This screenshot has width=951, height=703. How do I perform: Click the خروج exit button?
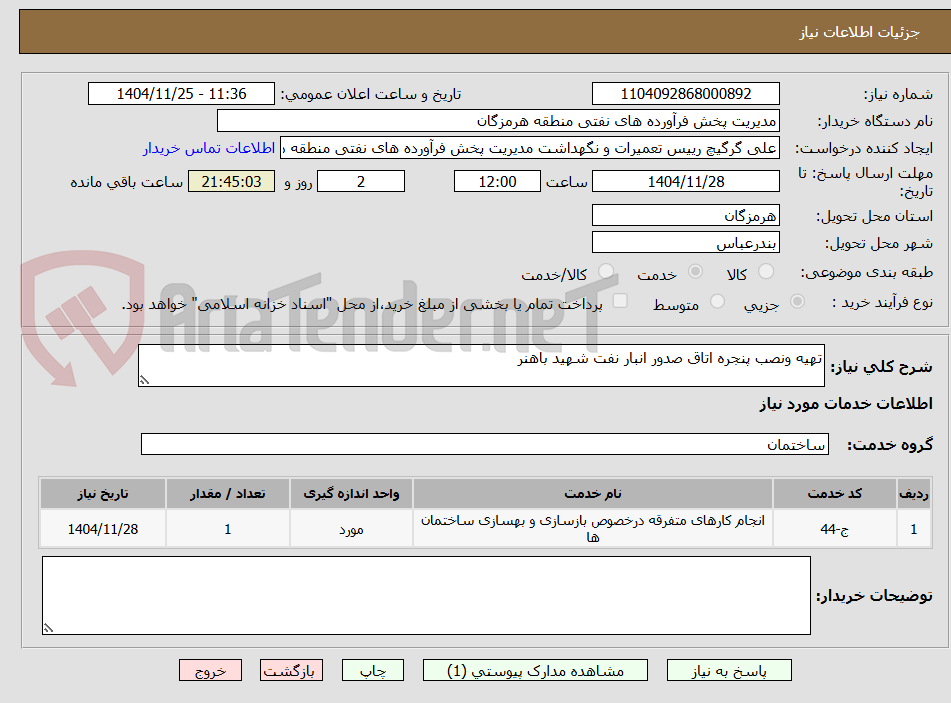(x=210, y=671)
